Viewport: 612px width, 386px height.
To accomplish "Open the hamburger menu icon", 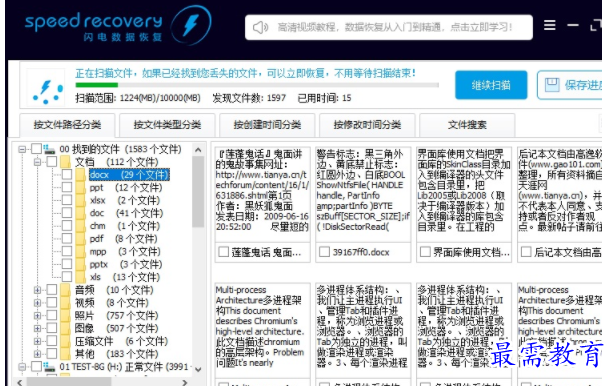I will 550,25.
